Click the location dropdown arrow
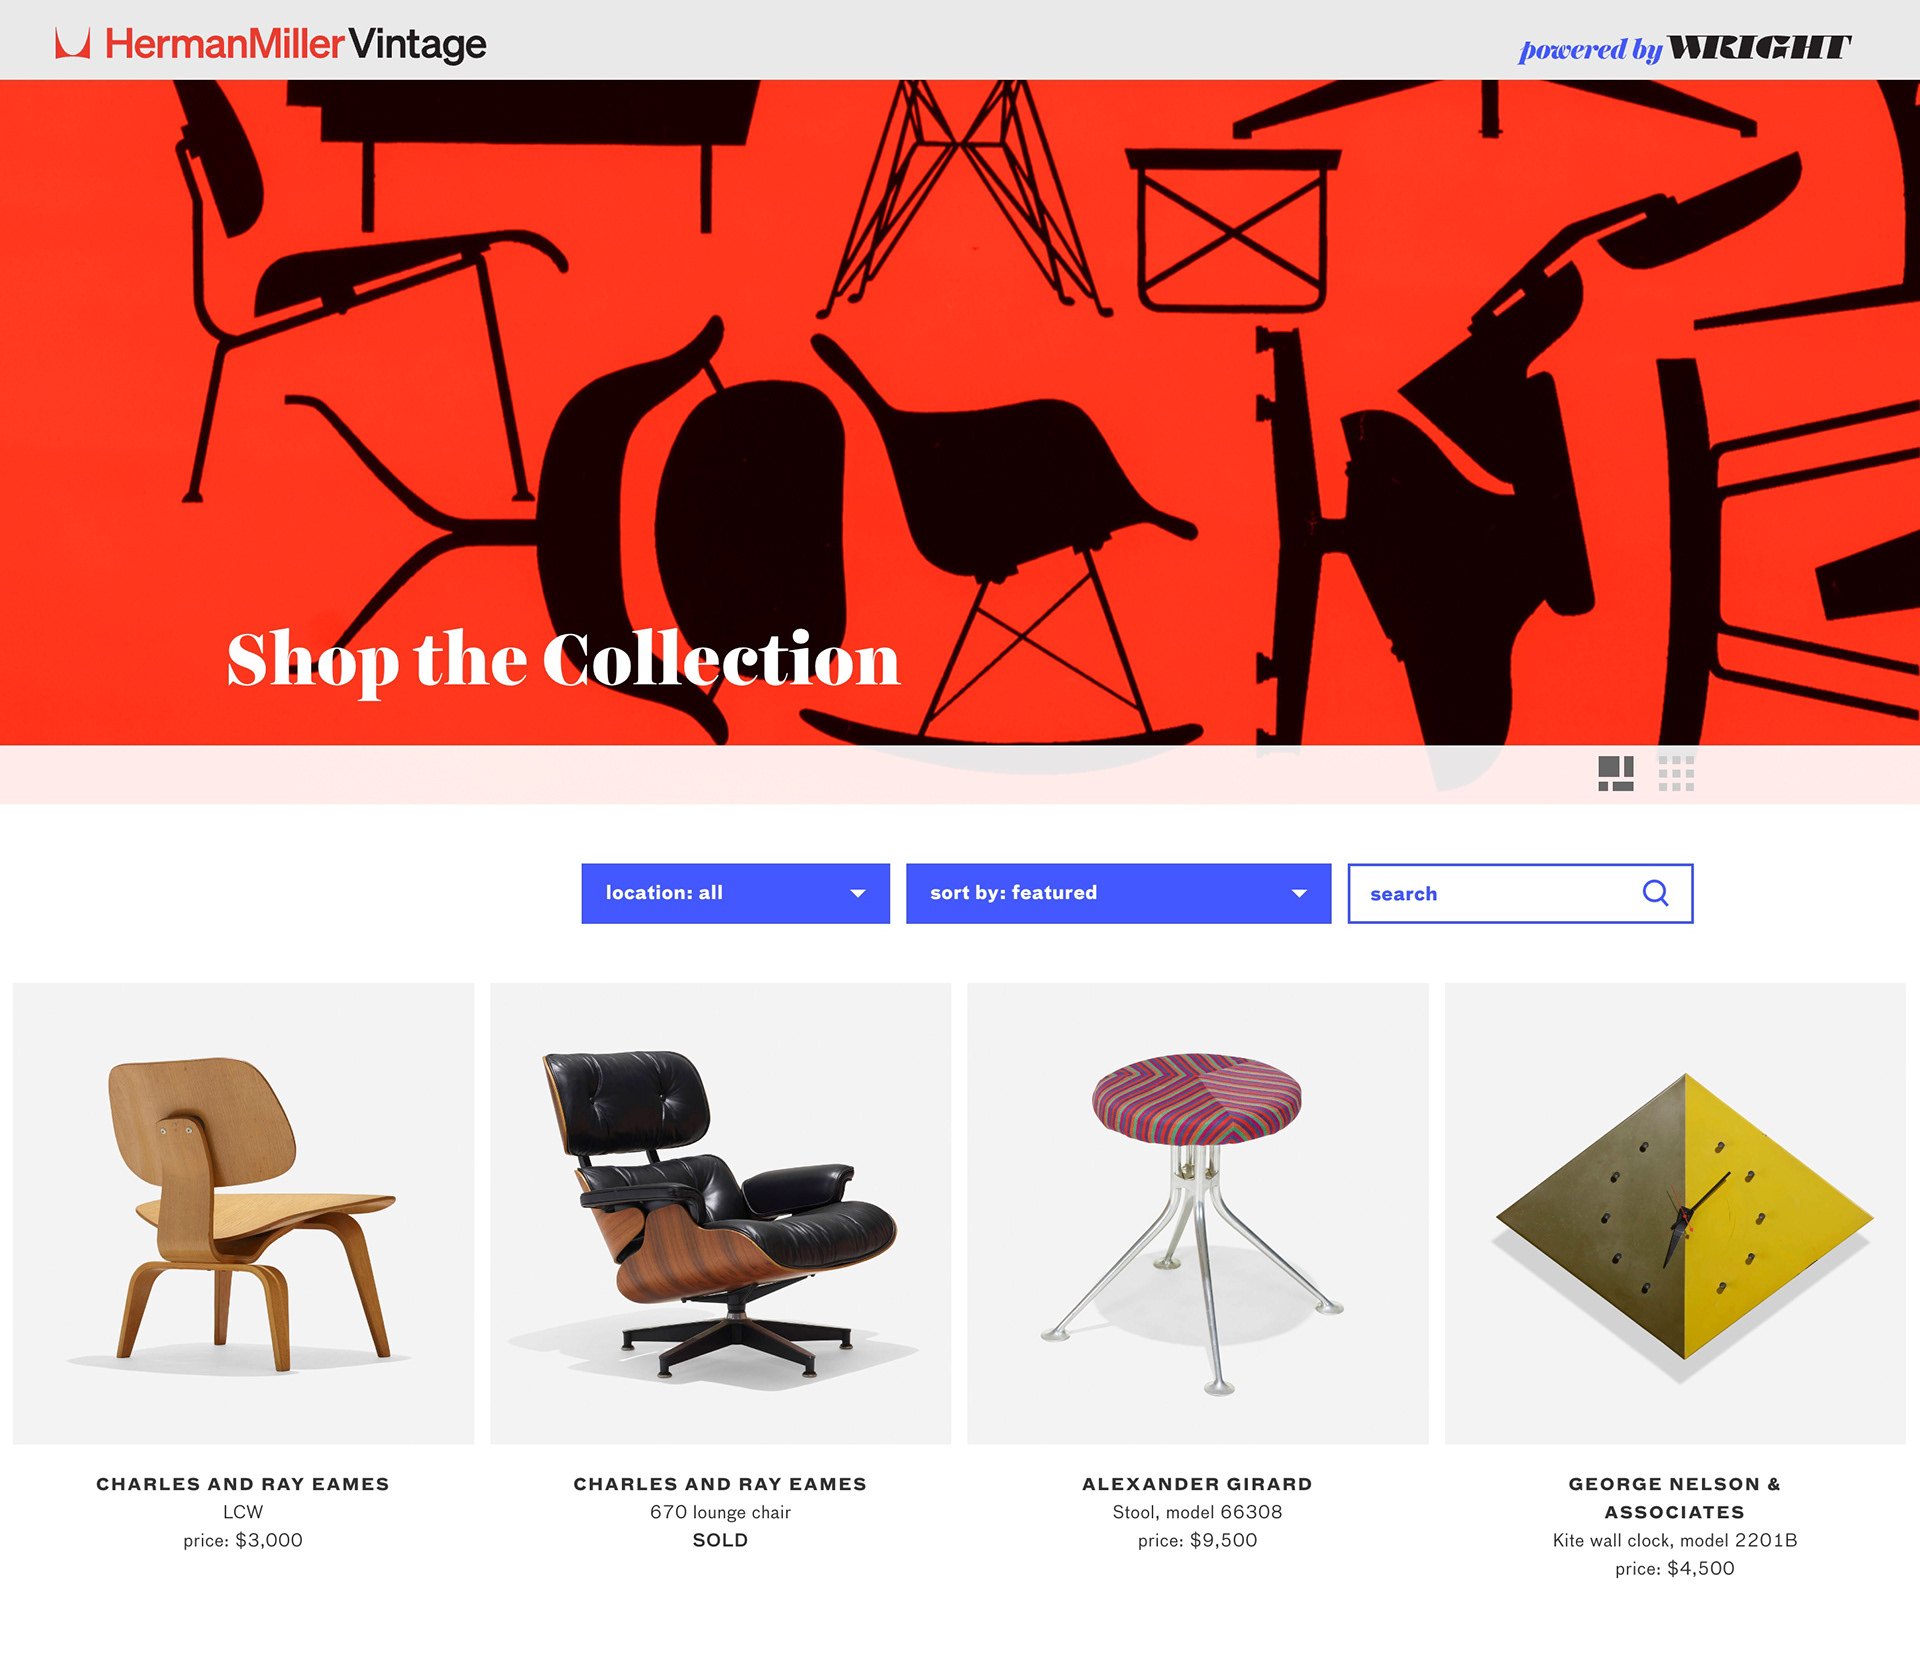Viewport: 1920px width, 1678px height. 858,893
